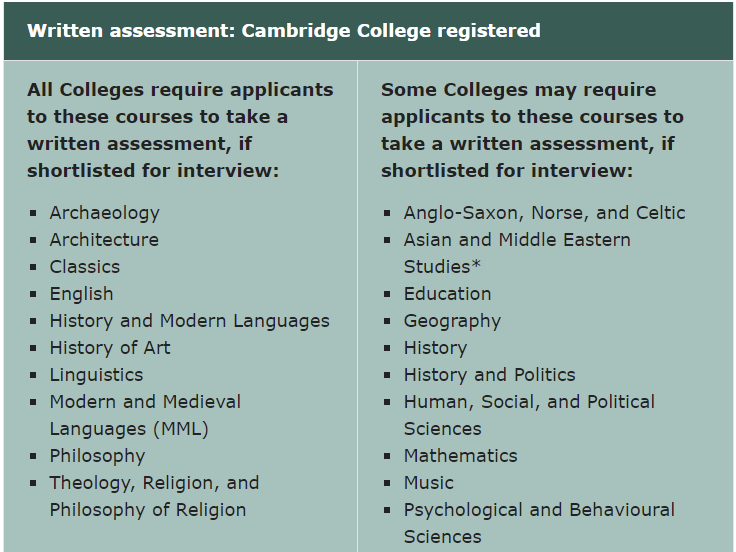Click Philosophy in the left column
Screen dimensions: 736x552
pyautogui.click(x=98, y=456)
